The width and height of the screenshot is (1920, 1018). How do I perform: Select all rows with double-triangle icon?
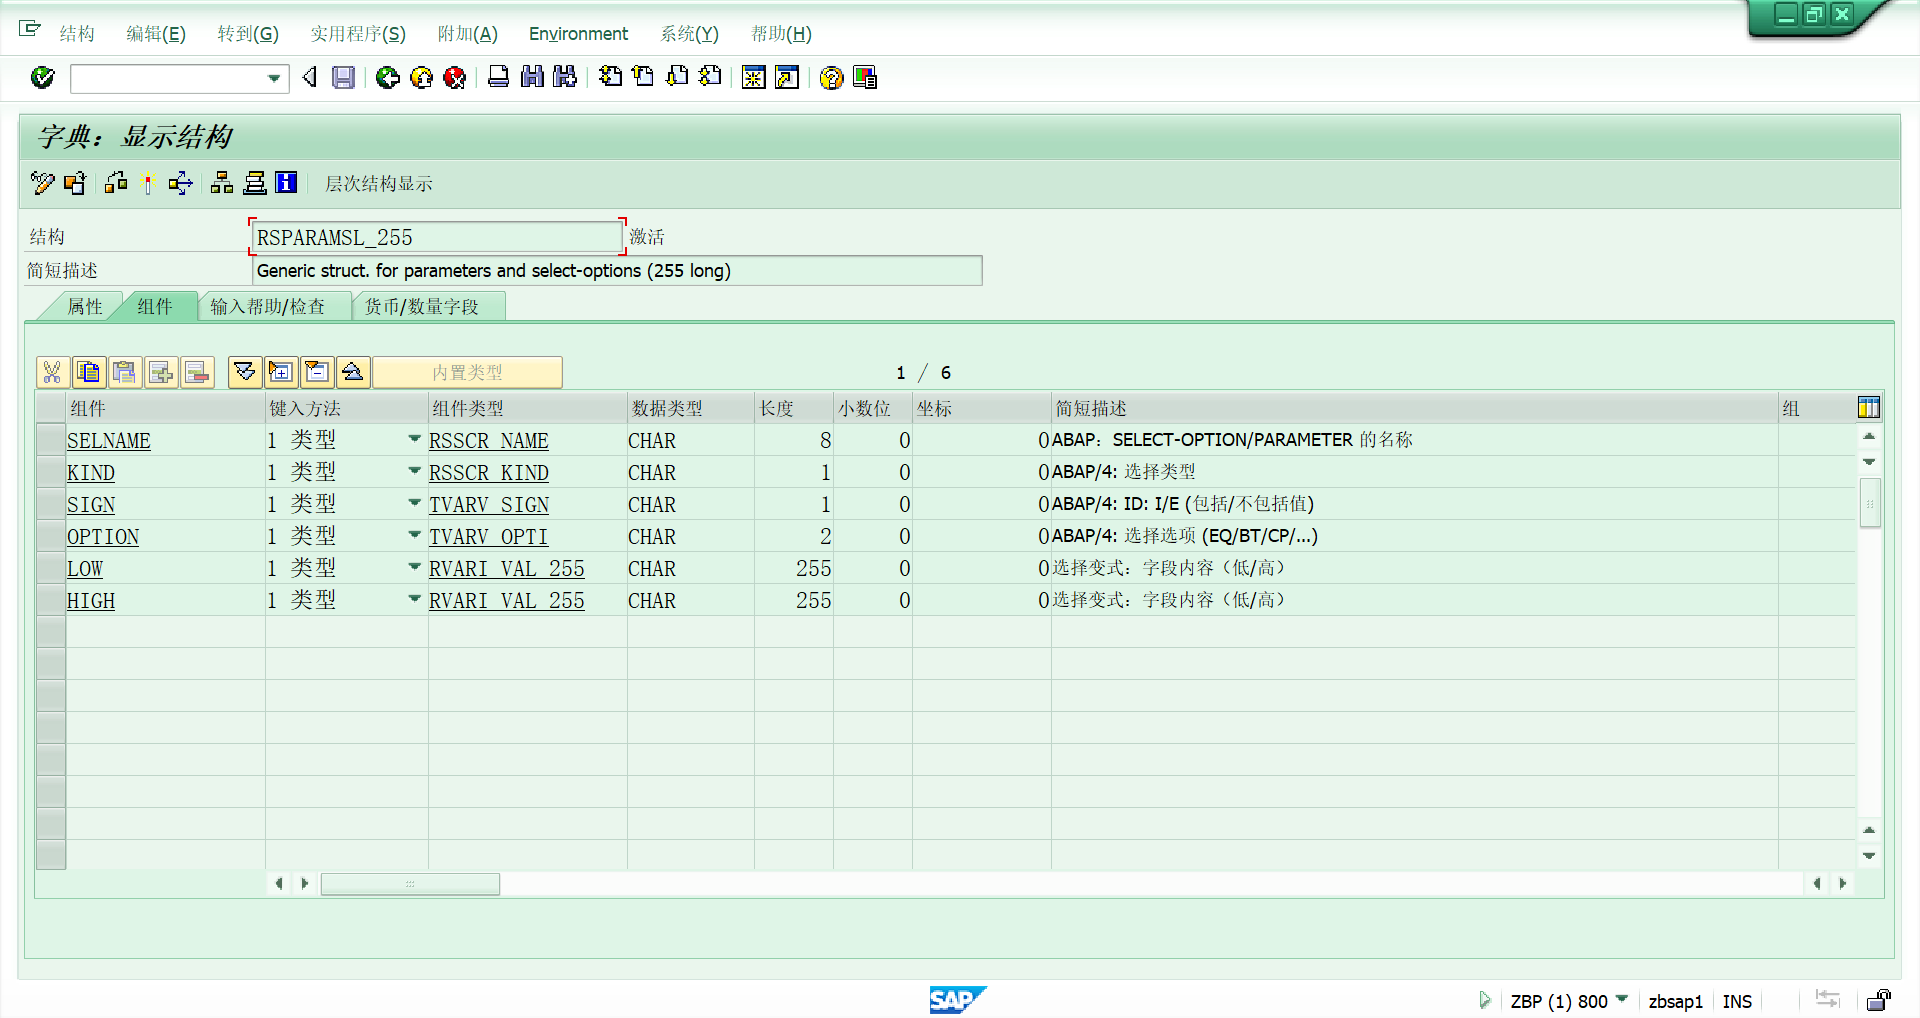point(244,372)
